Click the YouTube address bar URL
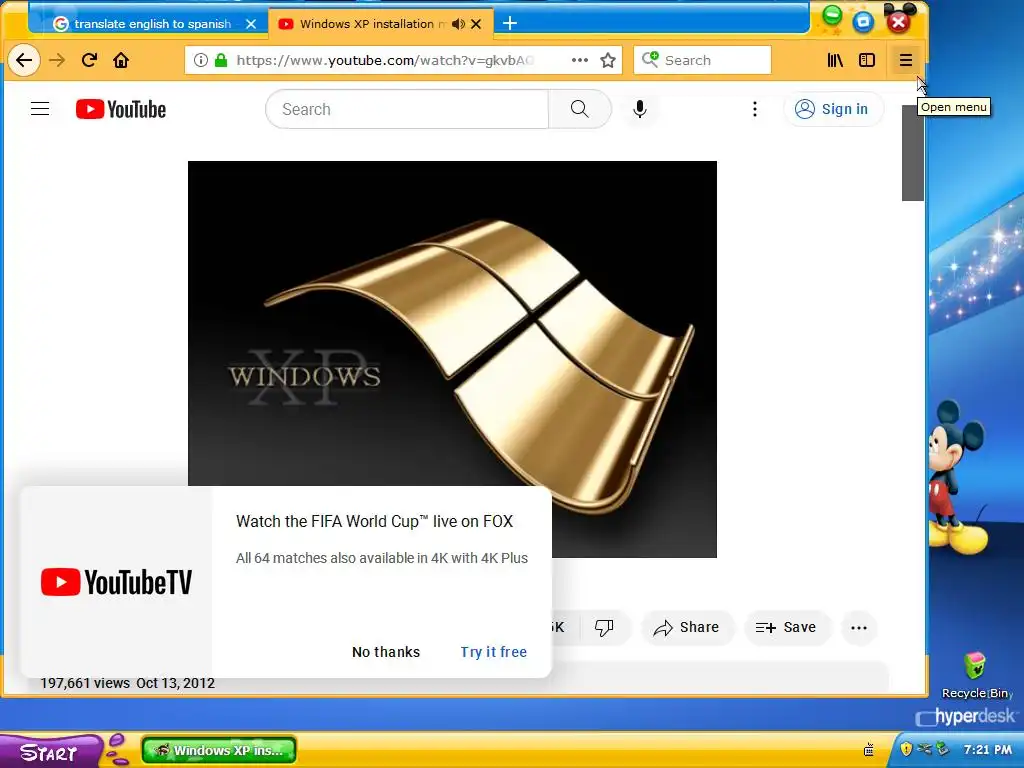The width and height of the screenshot is (1024, 768). 385,60
